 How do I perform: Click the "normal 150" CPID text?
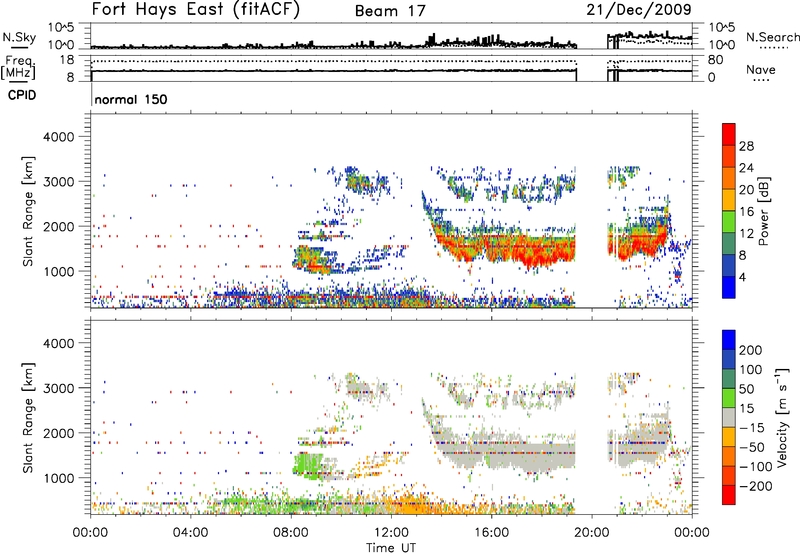tap(131, 99)
